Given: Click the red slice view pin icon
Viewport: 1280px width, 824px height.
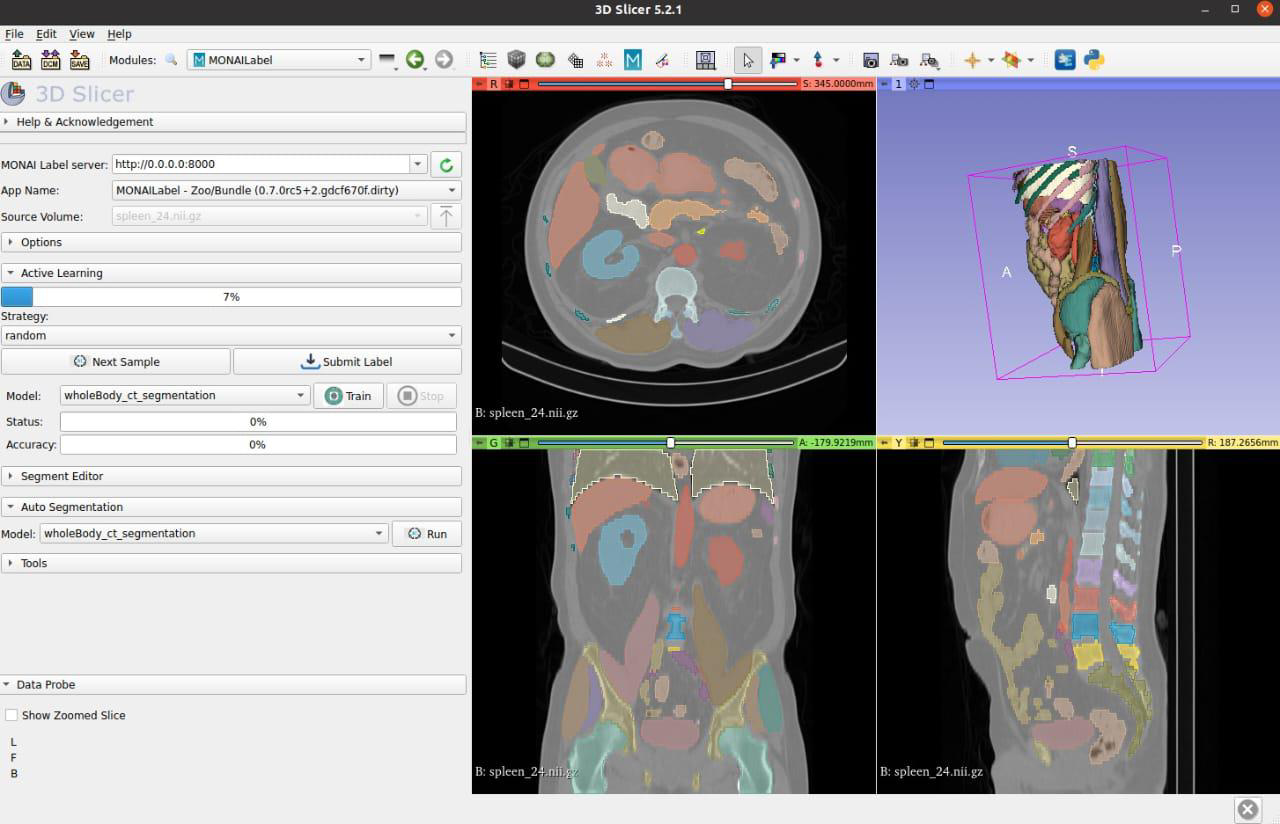Looking at the screenshot, I should [x=478, y=84].
